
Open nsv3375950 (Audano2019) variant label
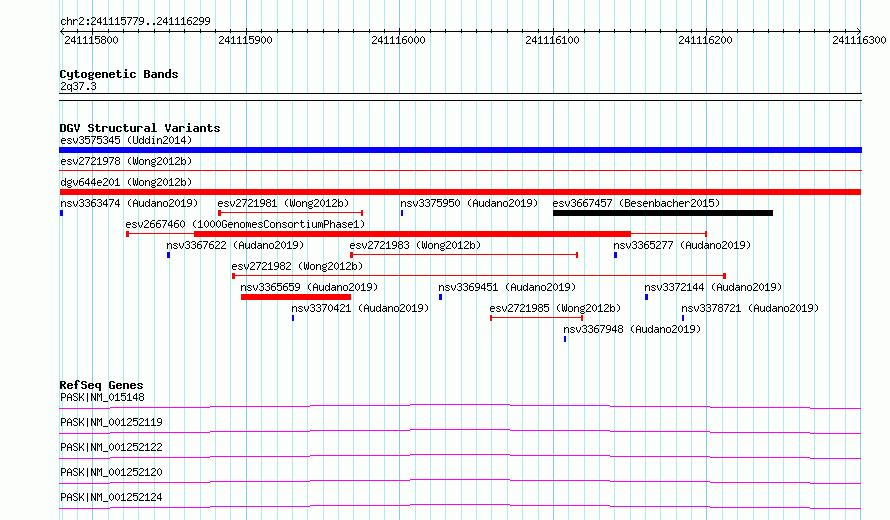coord(469,203)
